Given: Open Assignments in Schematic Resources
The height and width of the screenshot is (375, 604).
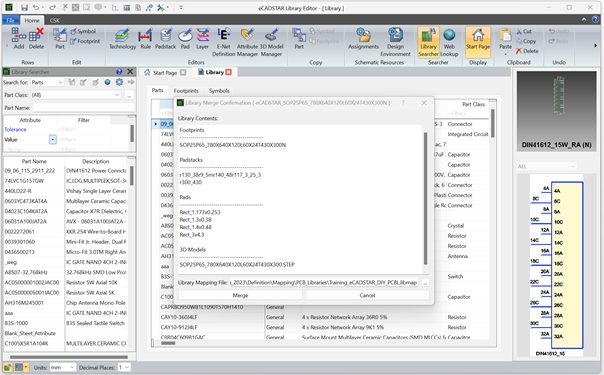Looking at the screenshot, I should (x=363, y=39).
